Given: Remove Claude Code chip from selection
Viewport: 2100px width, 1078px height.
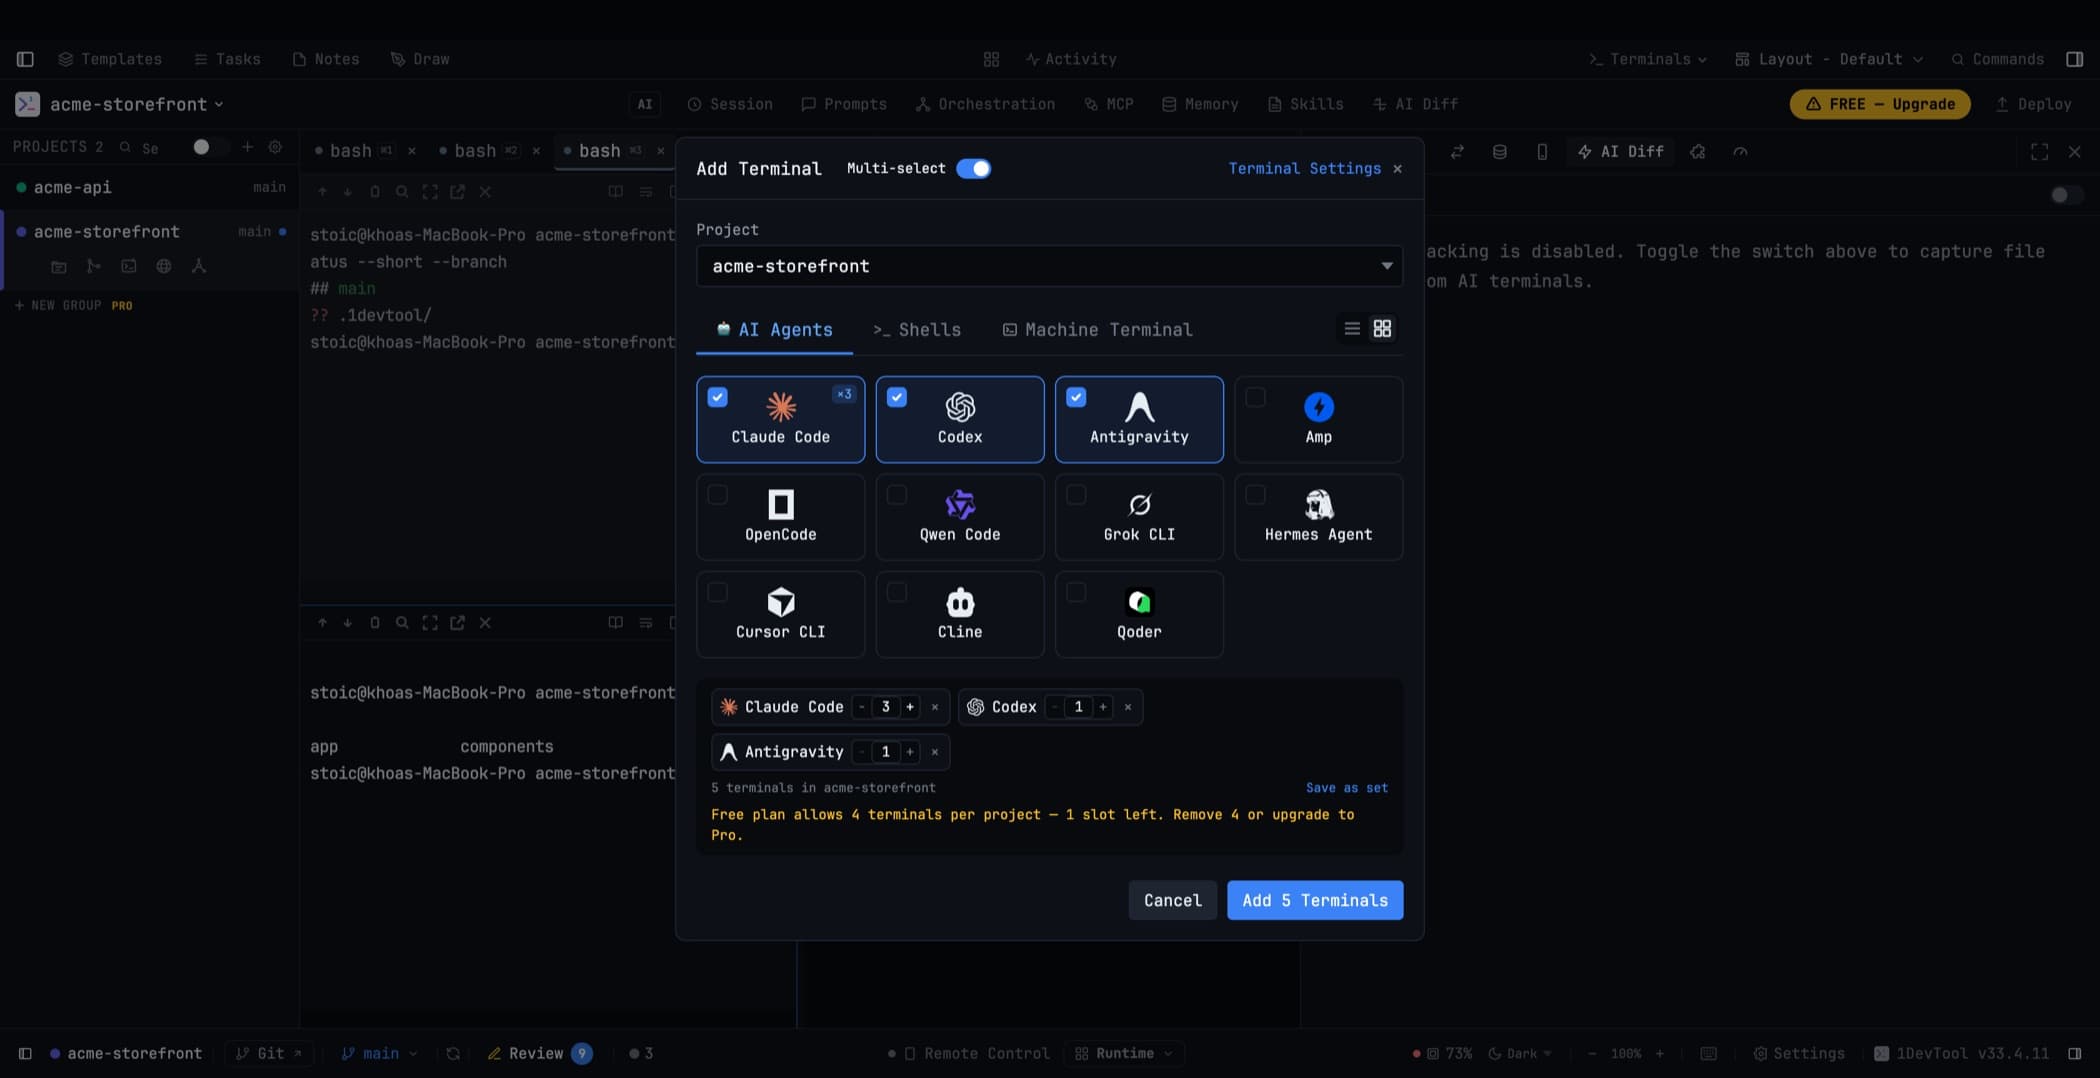Looking at the screenshot, I should (x=935, y=707).
